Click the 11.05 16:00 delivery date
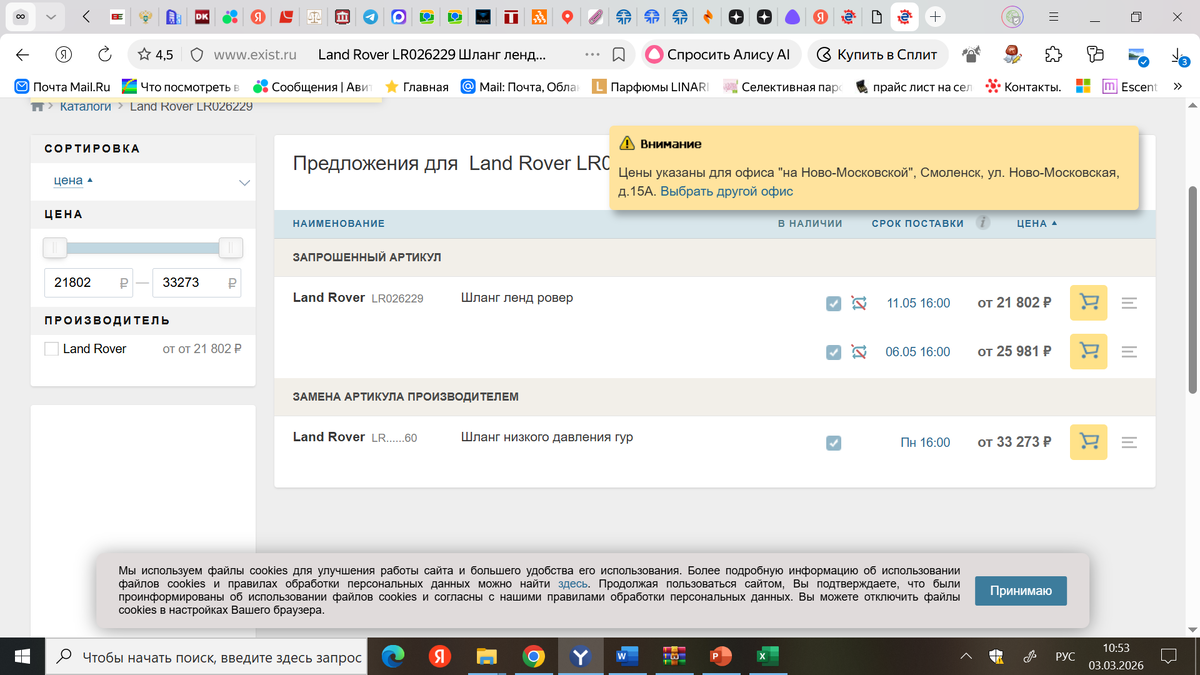The width and height of the screenshot is (1200, 675). click(x=918, y=303)
